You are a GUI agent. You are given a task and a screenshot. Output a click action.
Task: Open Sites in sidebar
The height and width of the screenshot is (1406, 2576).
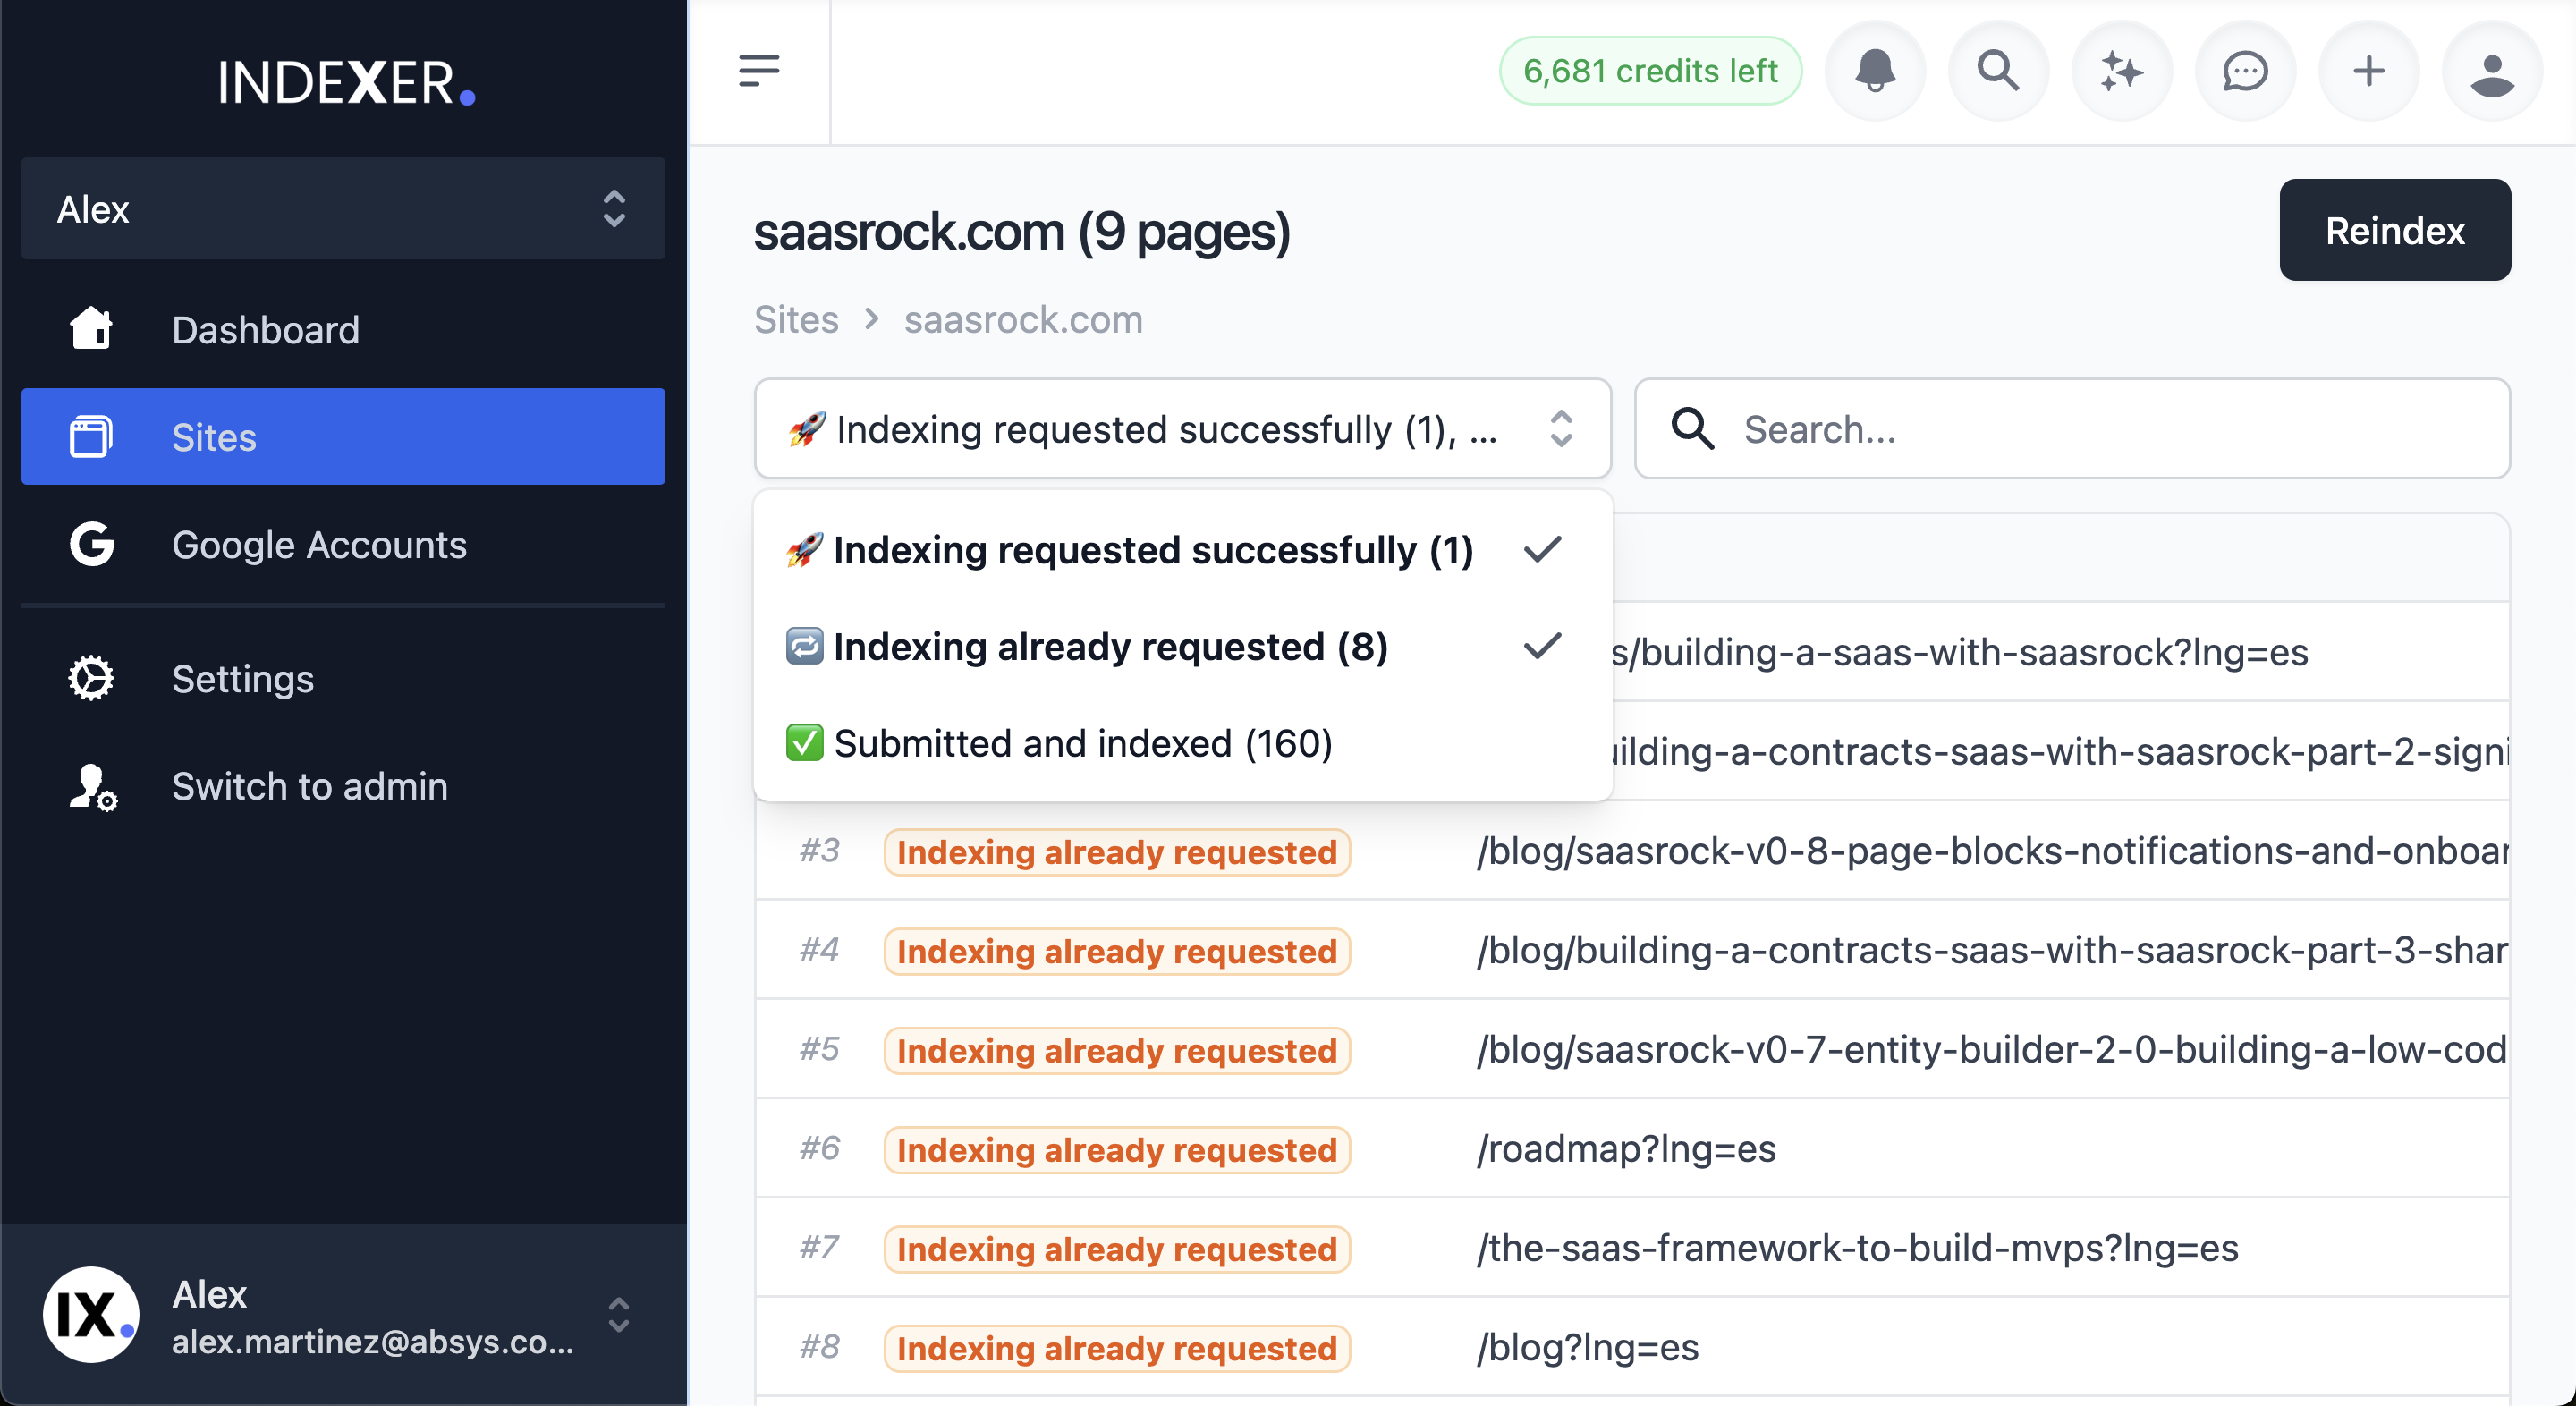point(343,437)
